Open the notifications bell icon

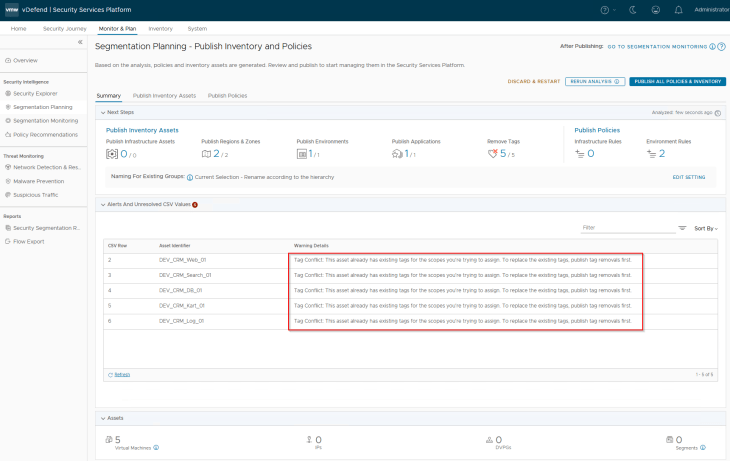[x=680, y=9]
